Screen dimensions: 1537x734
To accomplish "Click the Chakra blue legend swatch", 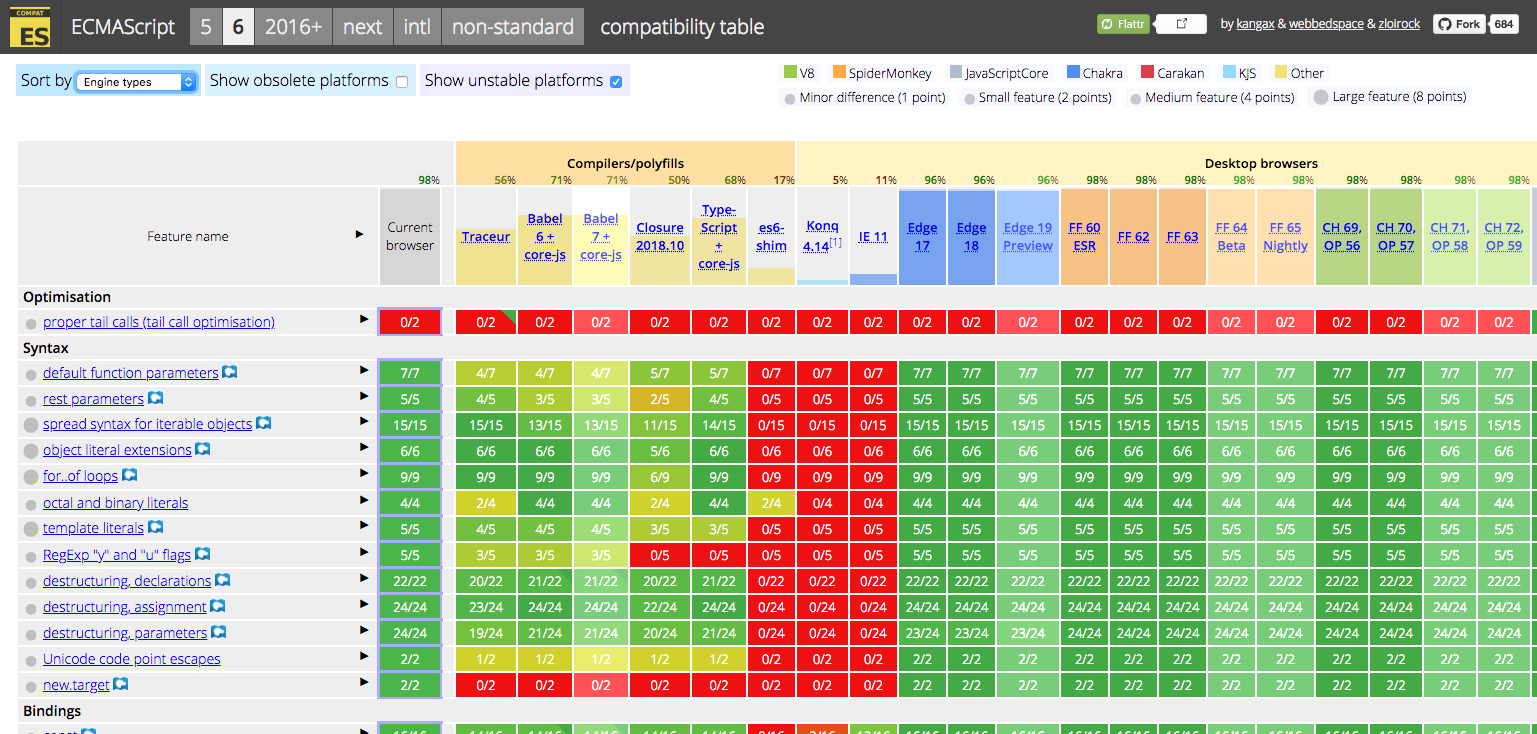I will pyautogui.click(x=1073, y=72).
